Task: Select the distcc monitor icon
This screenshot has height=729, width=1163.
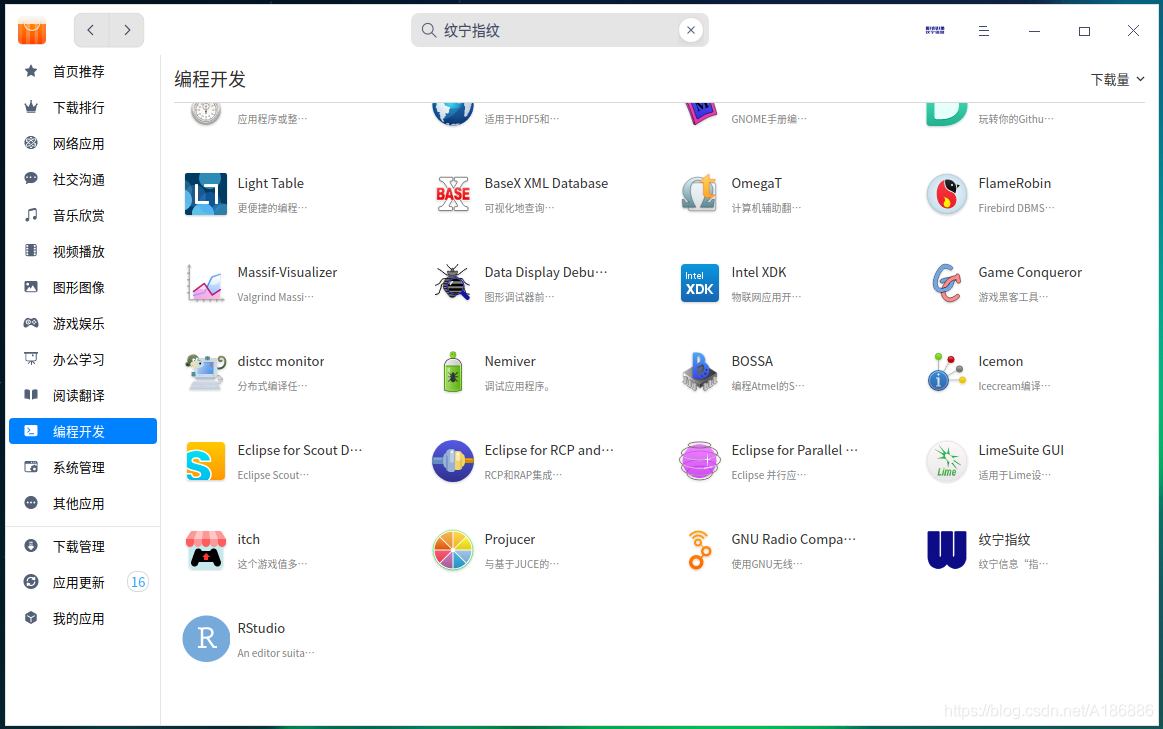Action: (x=205, y=372)
